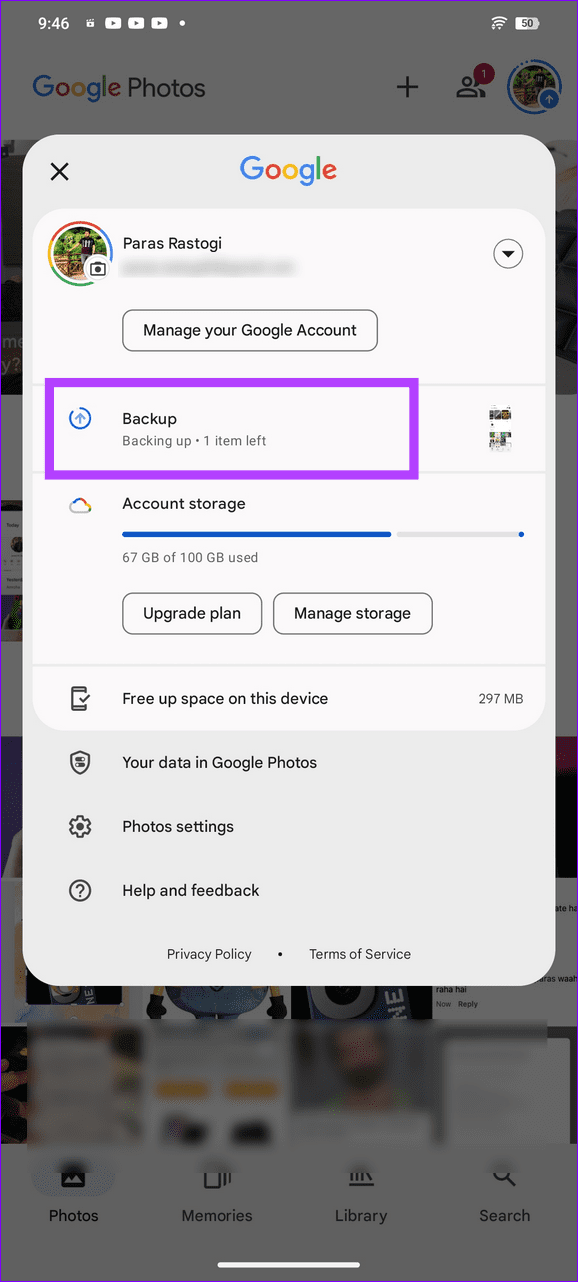Tap the help question mark icon
Viewport: 578px width, 1282px height.
click(x=80, y=891)
